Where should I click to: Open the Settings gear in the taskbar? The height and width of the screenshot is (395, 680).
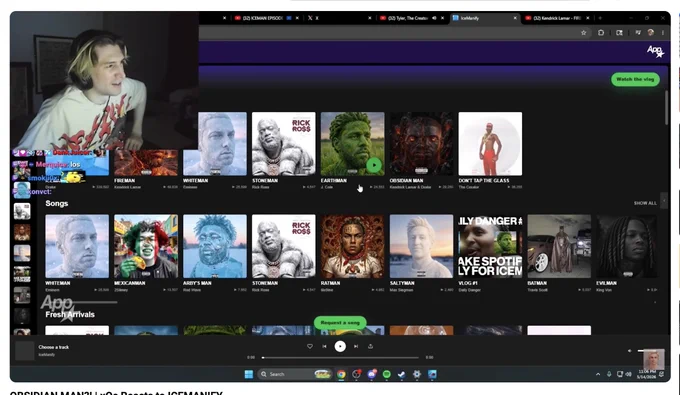tap(417, 374)
